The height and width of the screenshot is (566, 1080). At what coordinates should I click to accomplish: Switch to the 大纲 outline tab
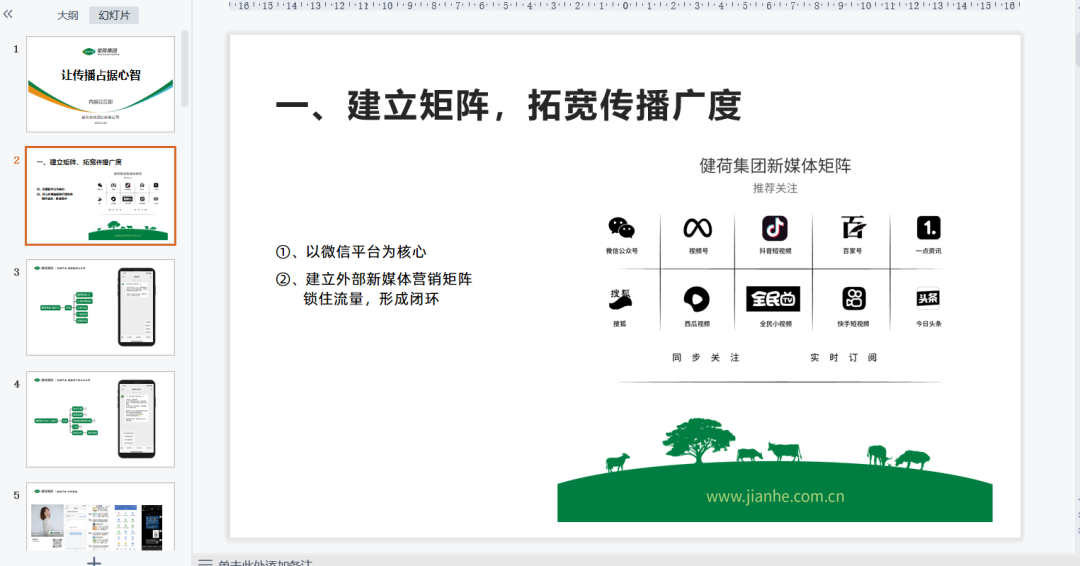coord(68,15)
